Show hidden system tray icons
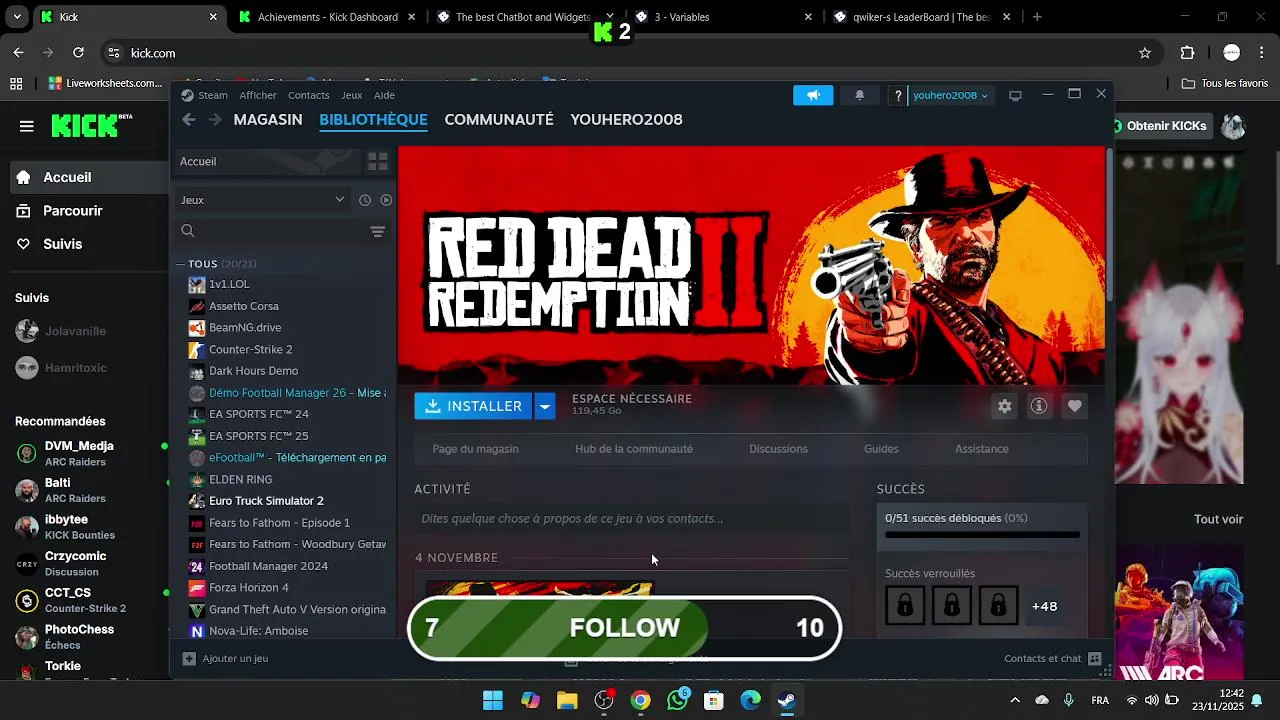 coord(1015,701)
